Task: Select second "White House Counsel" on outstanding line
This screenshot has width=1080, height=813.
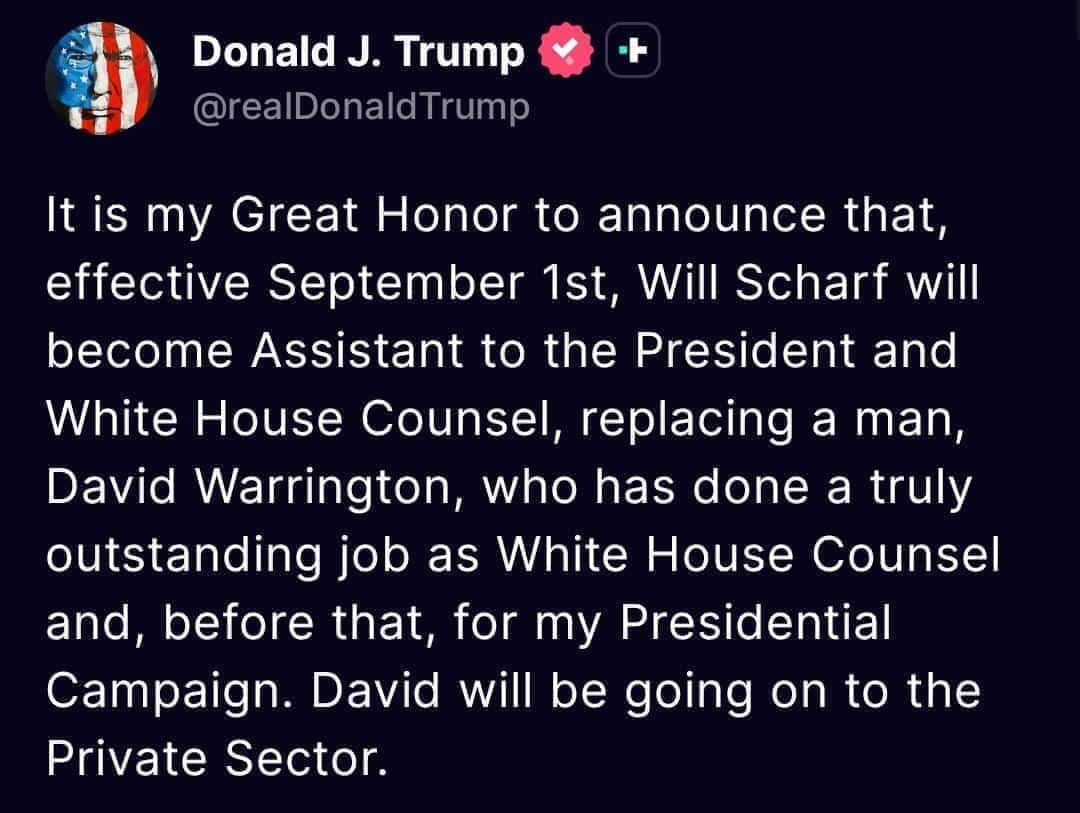Action: pyautogui.click(x=748, y=555)
